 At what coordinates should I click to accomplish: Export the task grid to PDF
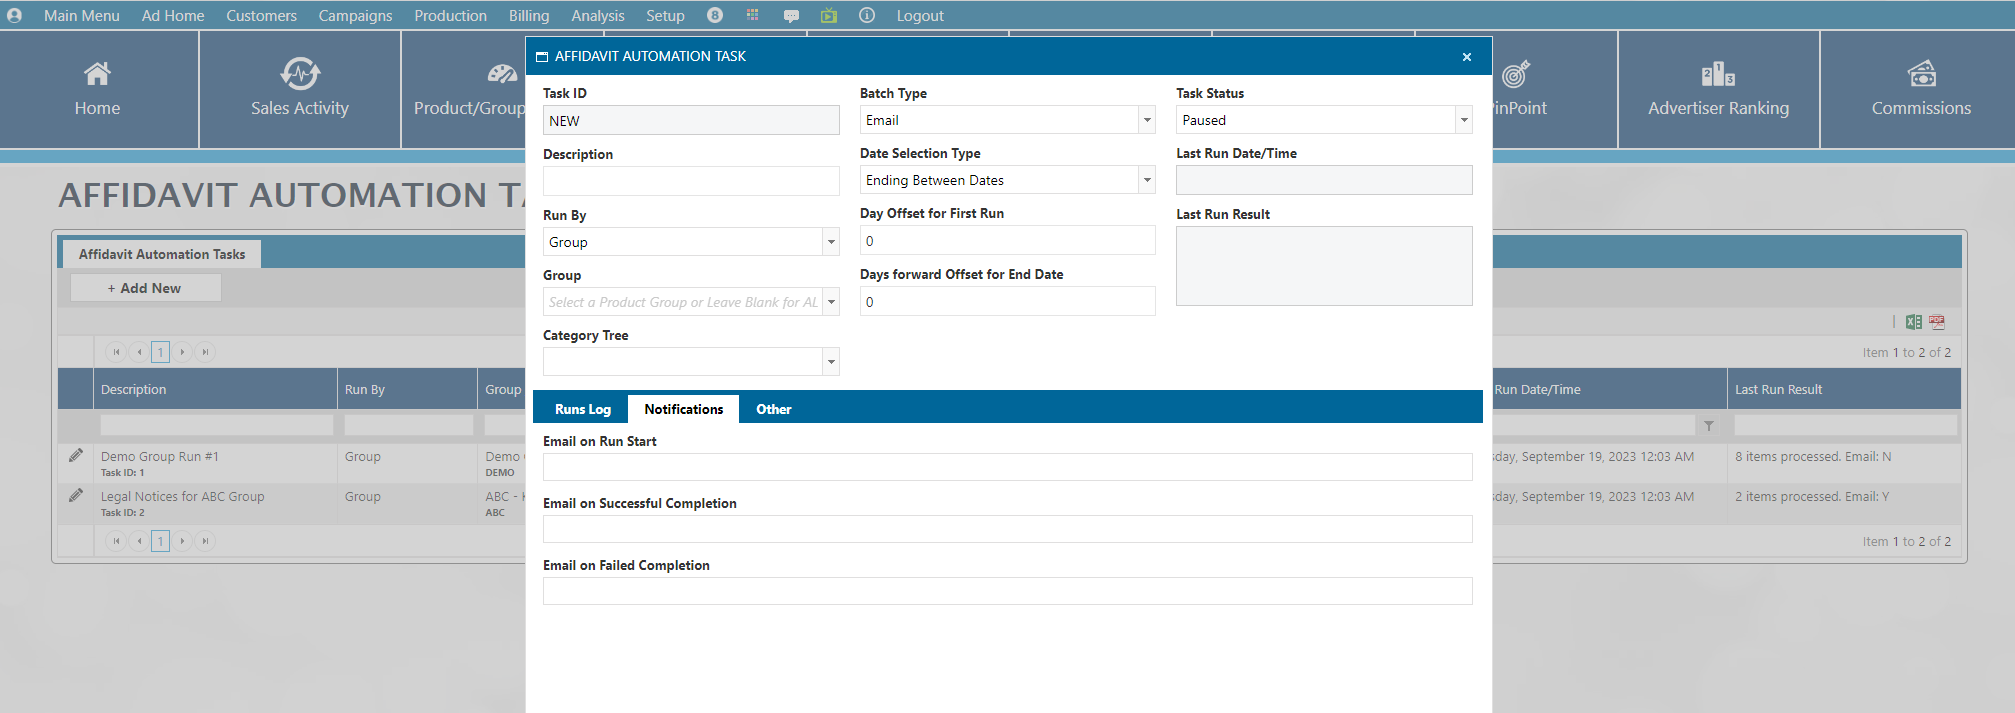(1937, 322)
